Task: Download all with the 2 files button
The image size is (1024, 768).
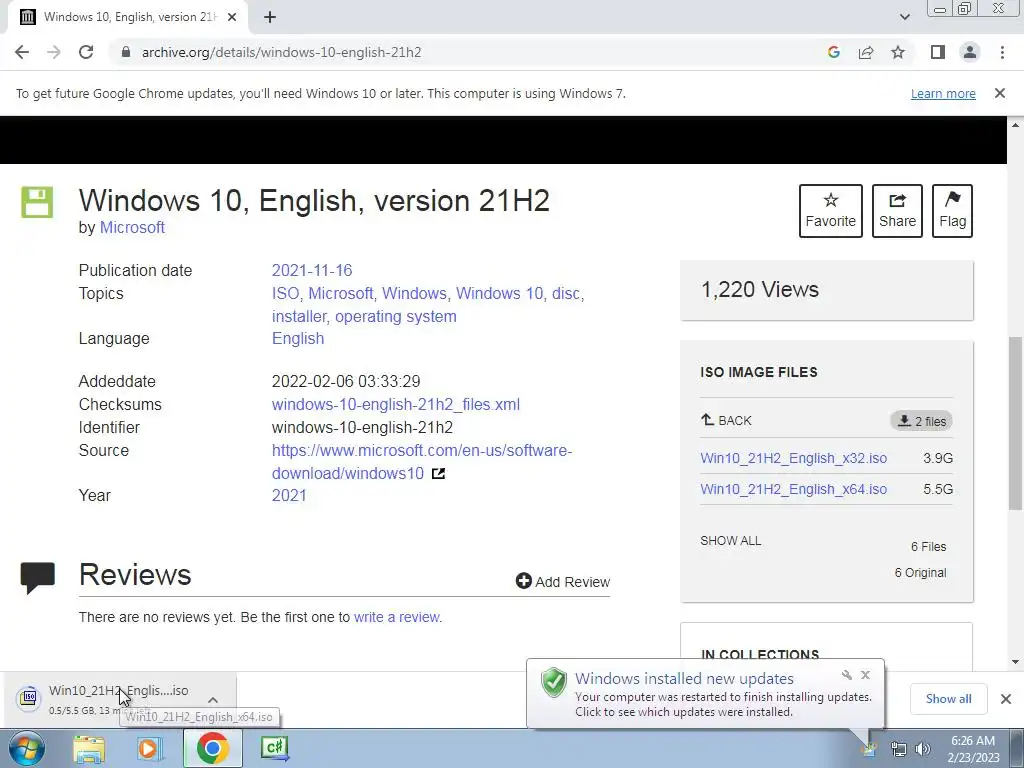Action: [x=921, y=421]
